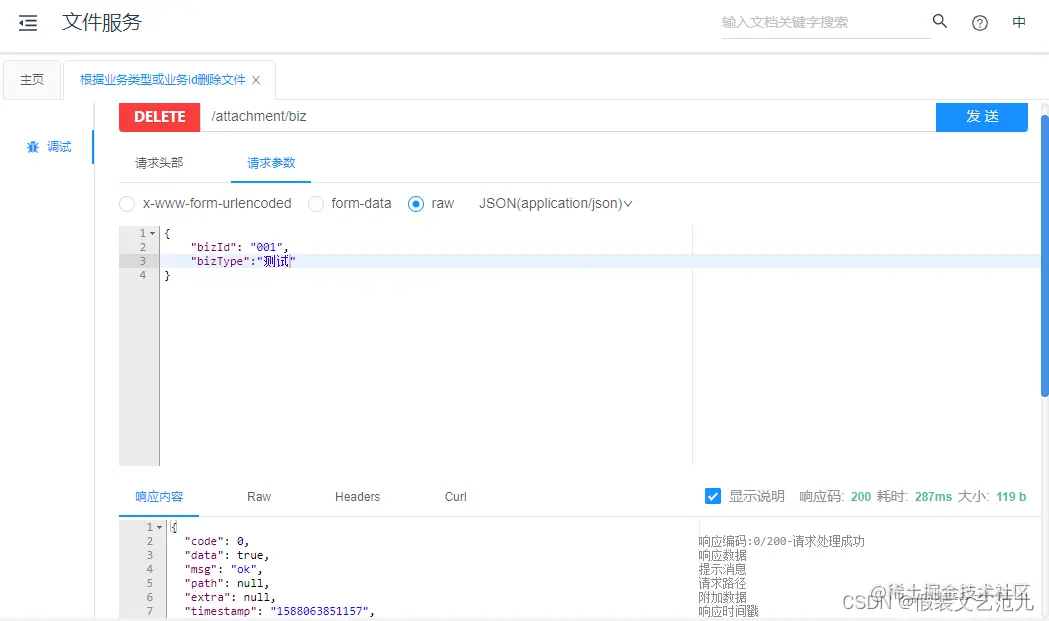Click the 响应数据 description text

tap(723, 555)
